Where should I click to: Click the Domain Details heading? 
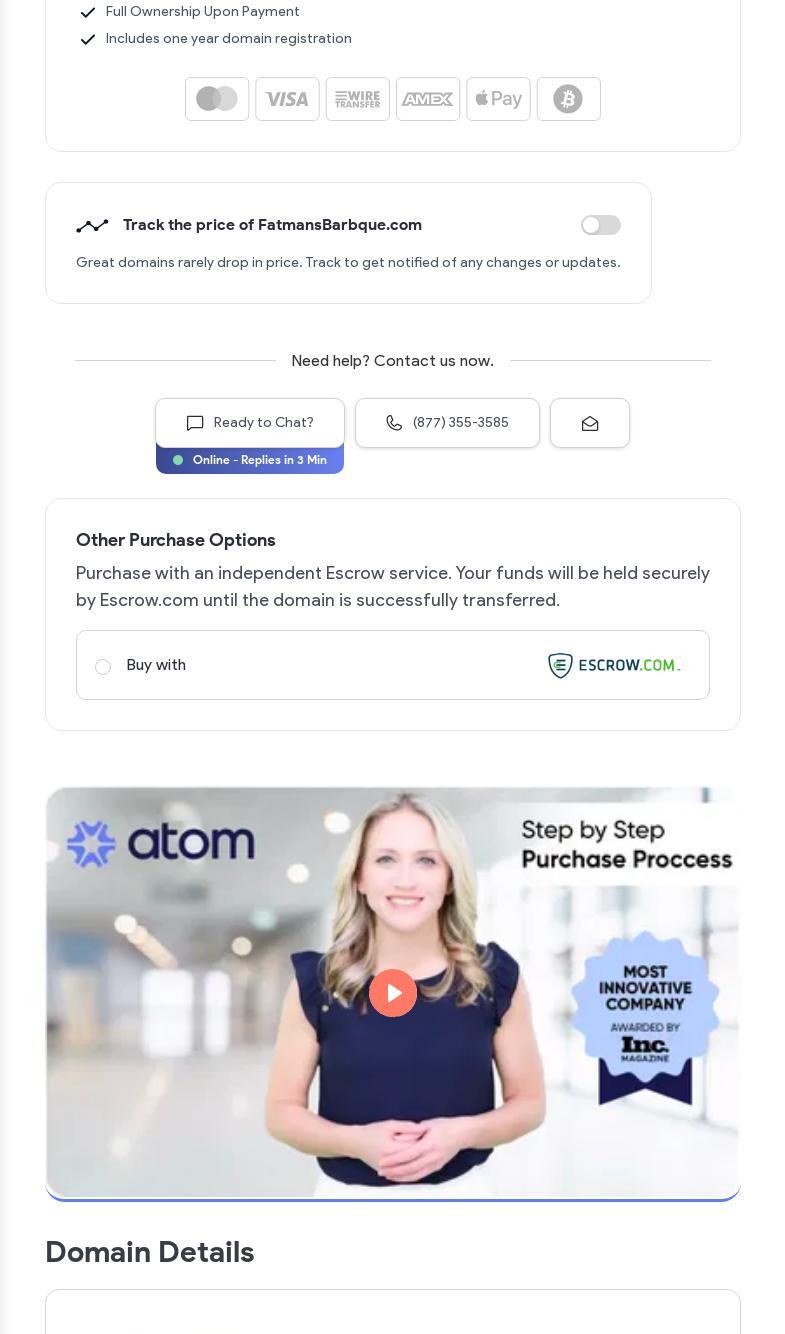pos(150,1252)
